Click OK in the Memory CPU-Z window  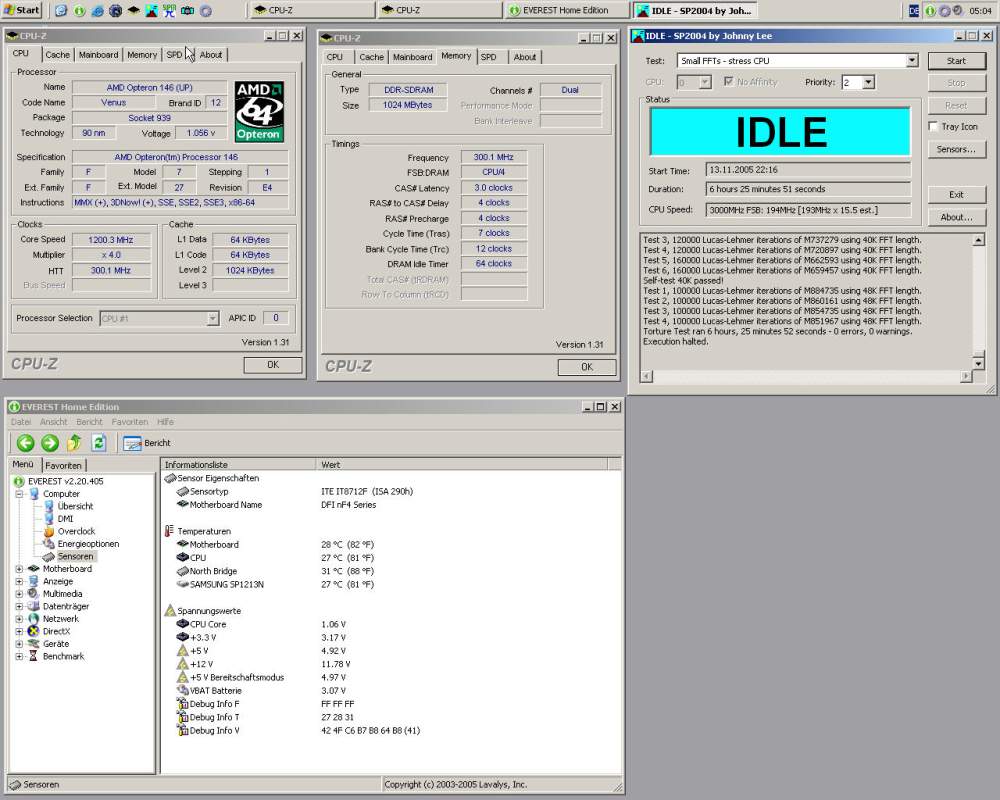pyautogui.click(x=587, y=367)
